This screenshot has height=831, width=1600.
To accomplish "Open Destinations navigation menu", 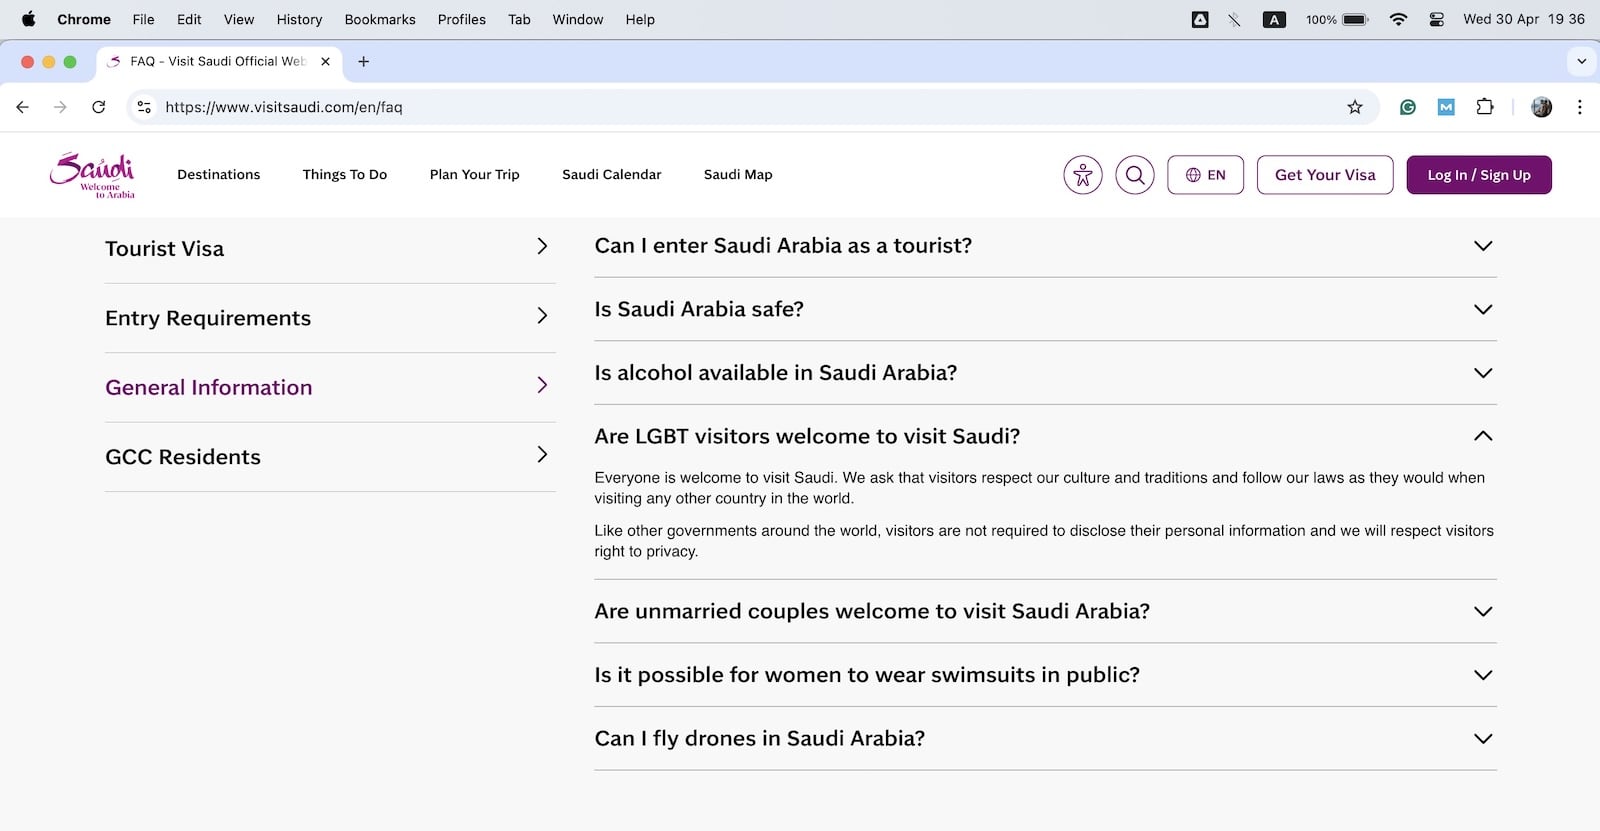I will click(219, 175).
